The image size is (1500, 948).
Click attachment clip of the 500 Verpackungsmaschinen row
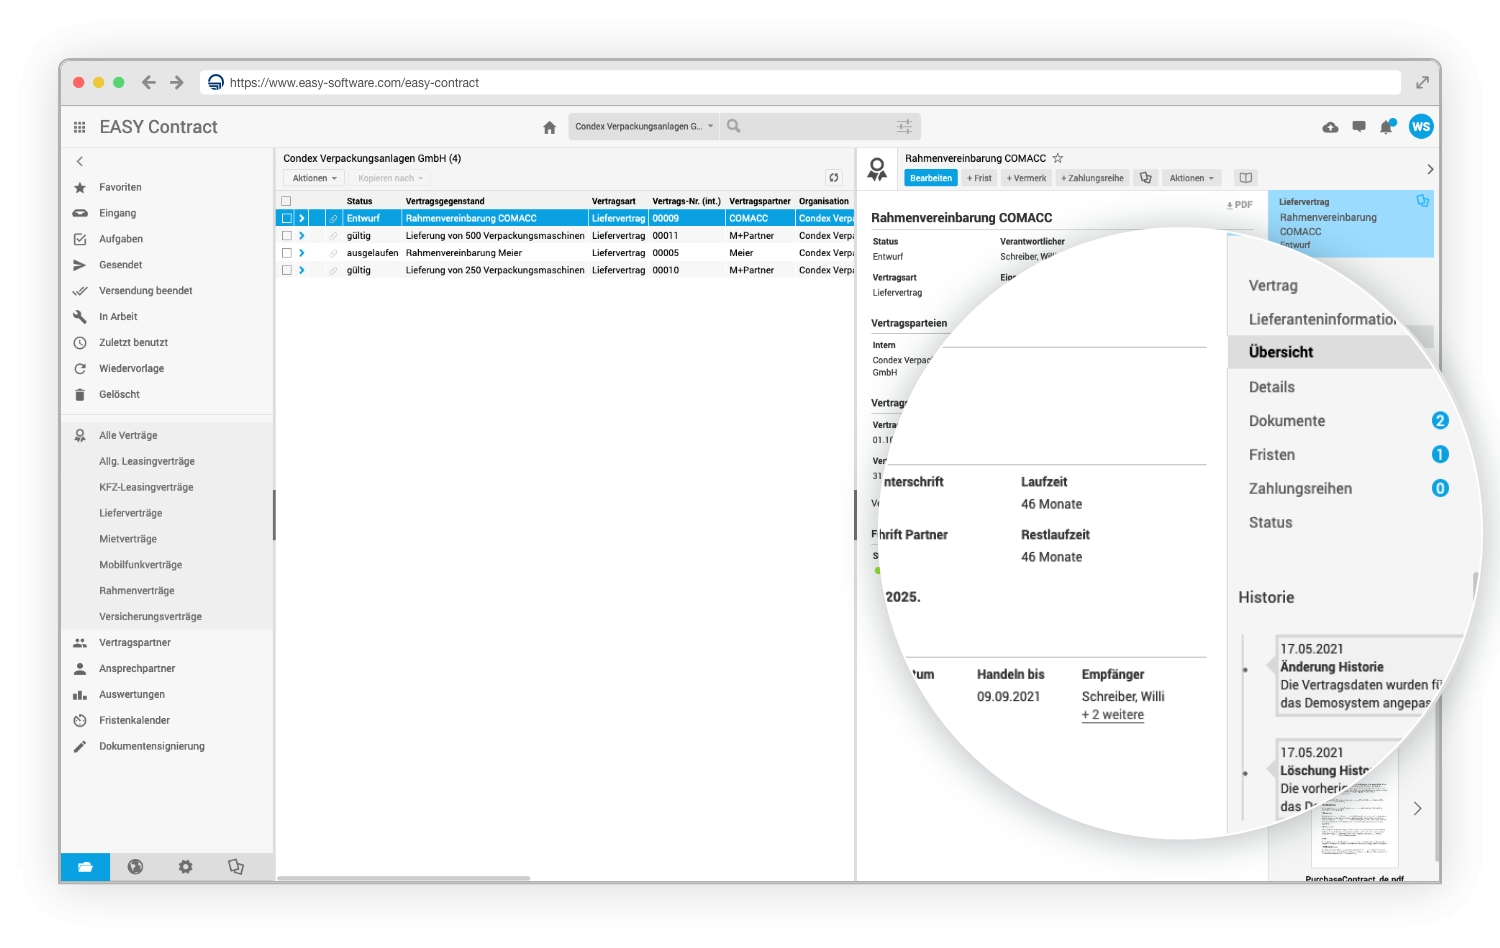click(x=334, y=236)
